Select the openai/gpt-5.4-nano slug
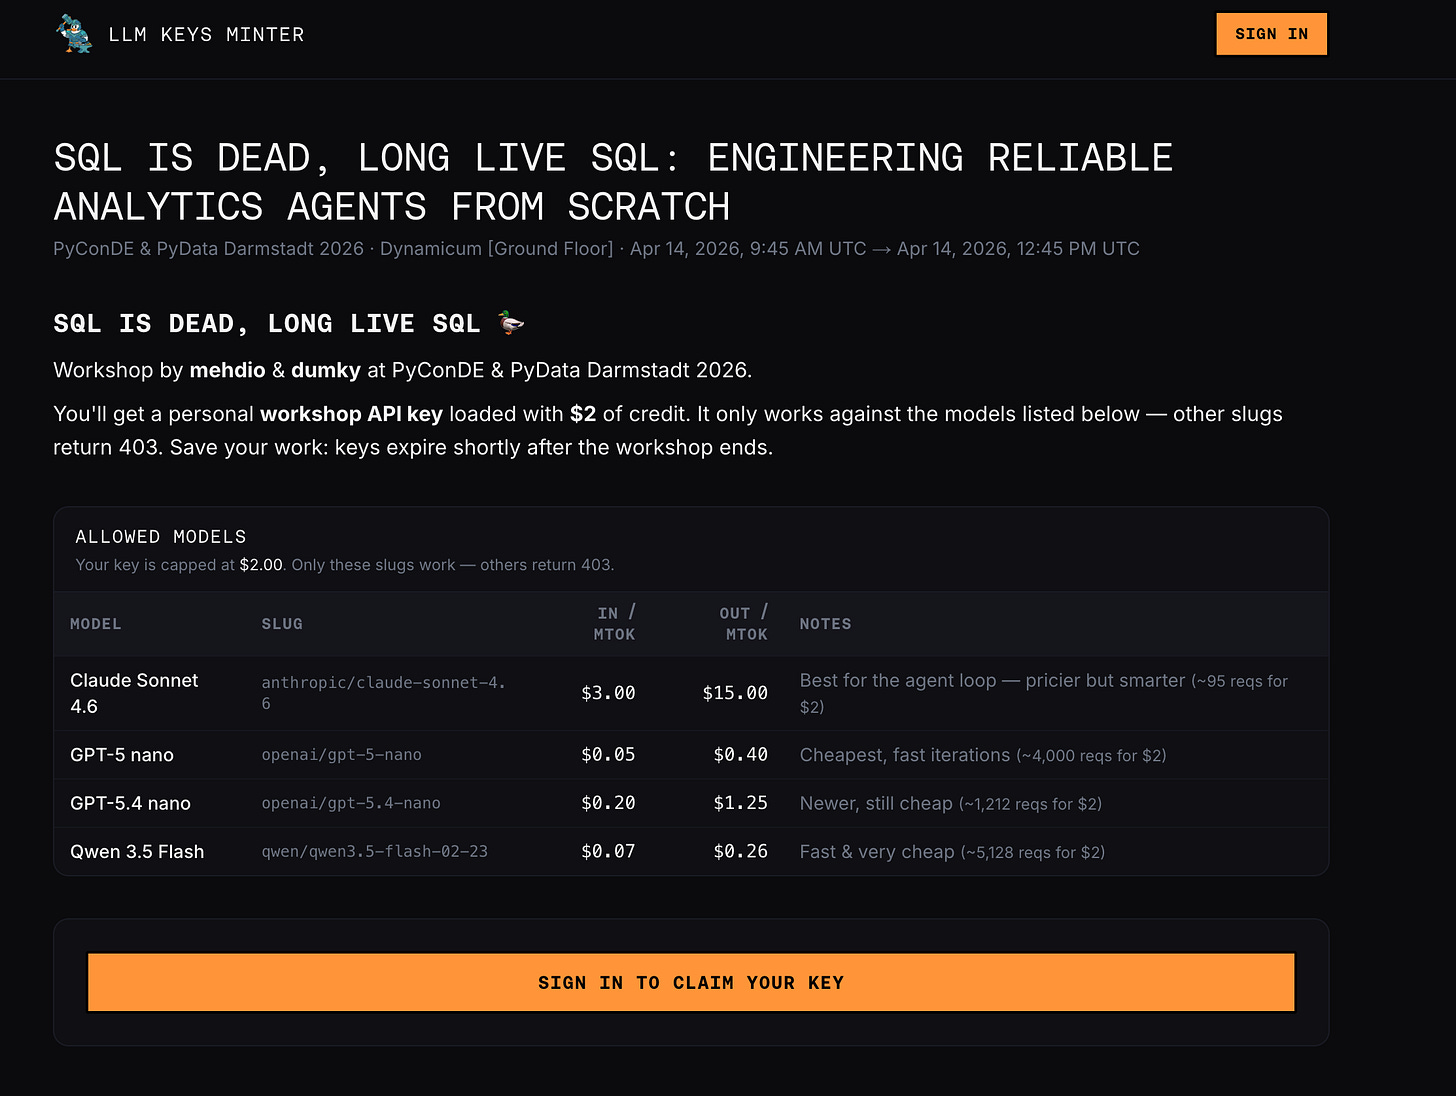 click(351, 803)
